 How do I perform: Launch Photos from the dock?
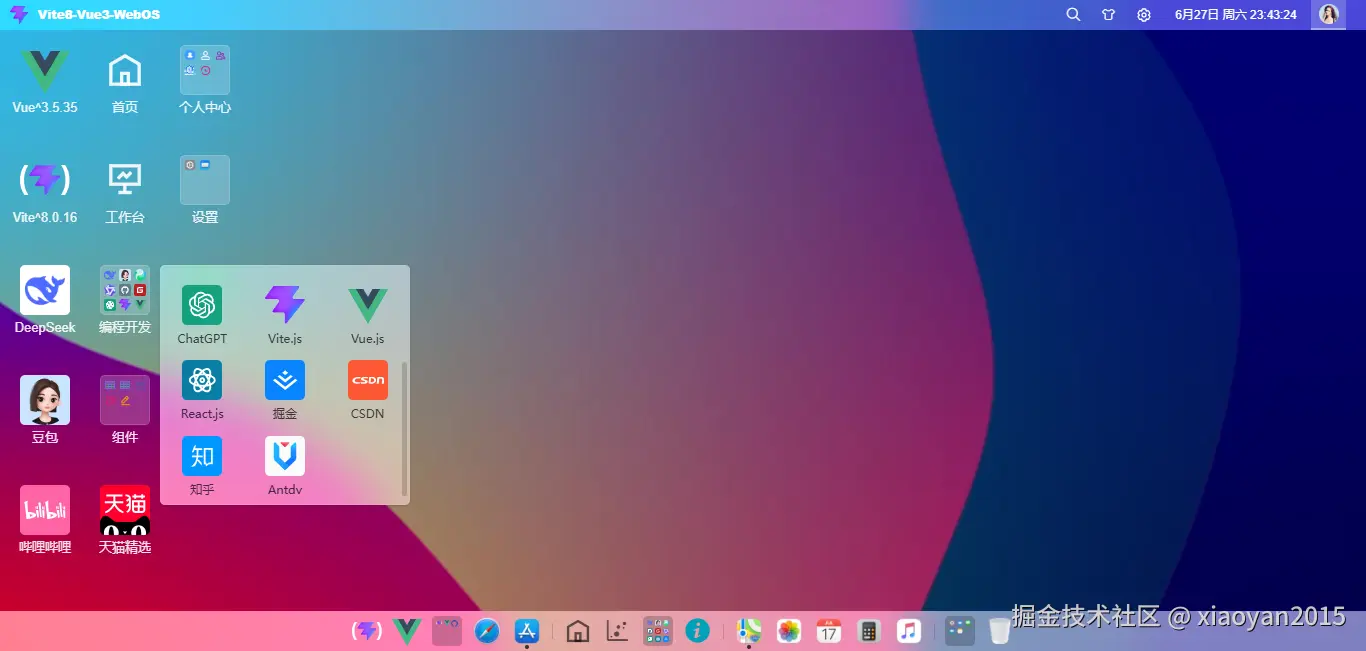789,631
